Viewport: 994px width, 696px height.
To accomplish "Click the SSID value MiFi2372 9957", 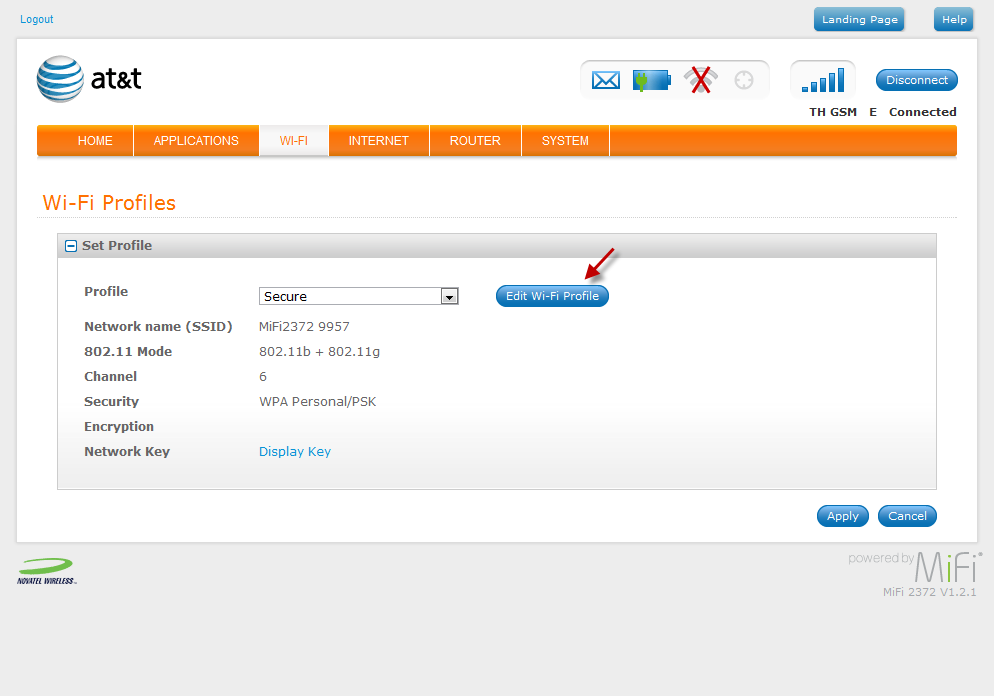I will 304,326.
